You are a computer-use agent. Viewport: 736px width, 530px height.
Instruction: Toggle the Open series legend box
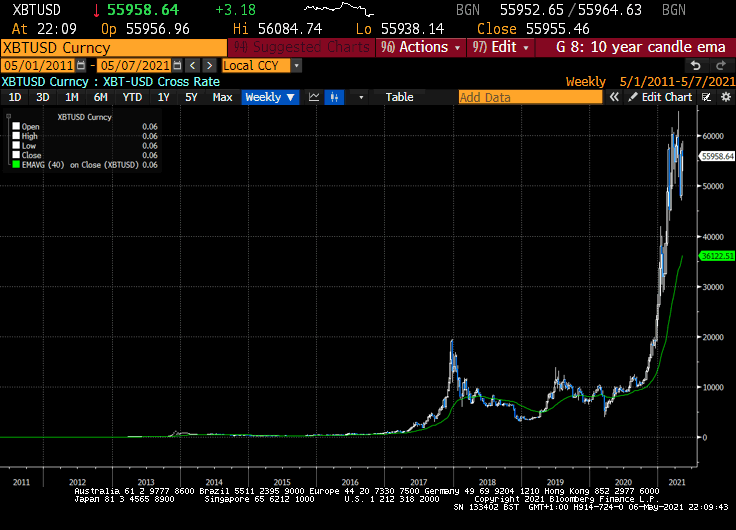pyautogui.click(x=15, y=127)
